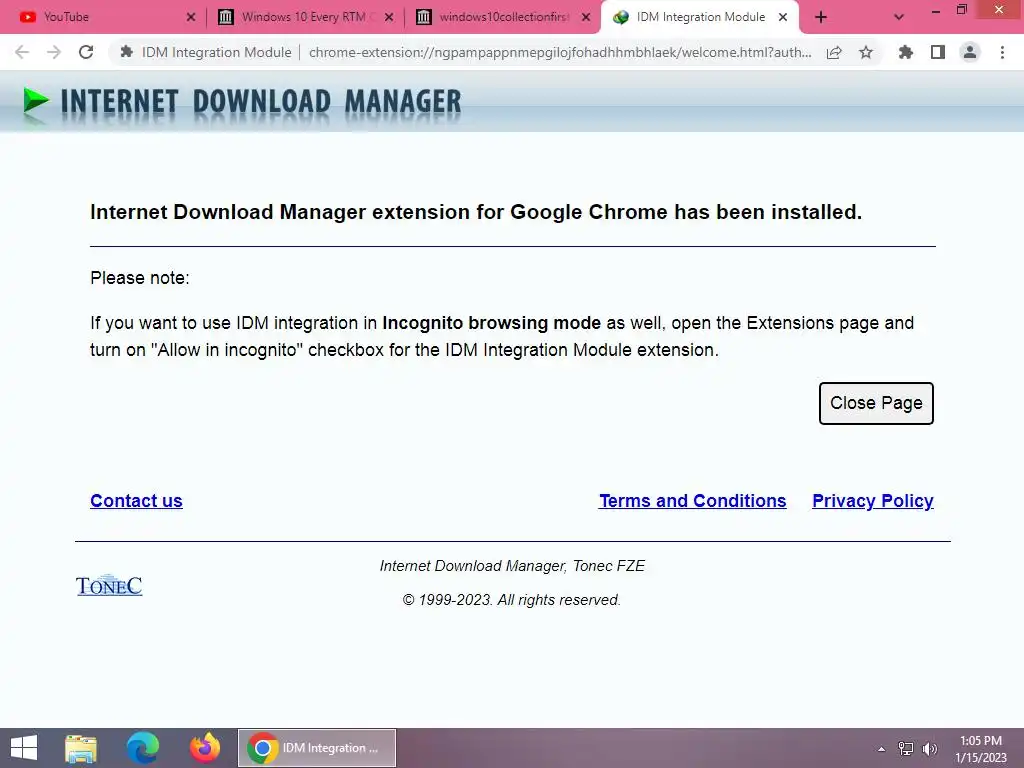Open the Extensions puzzle menu in toolbar
This screenshot has height=768, width=1024.
point(905,52)
